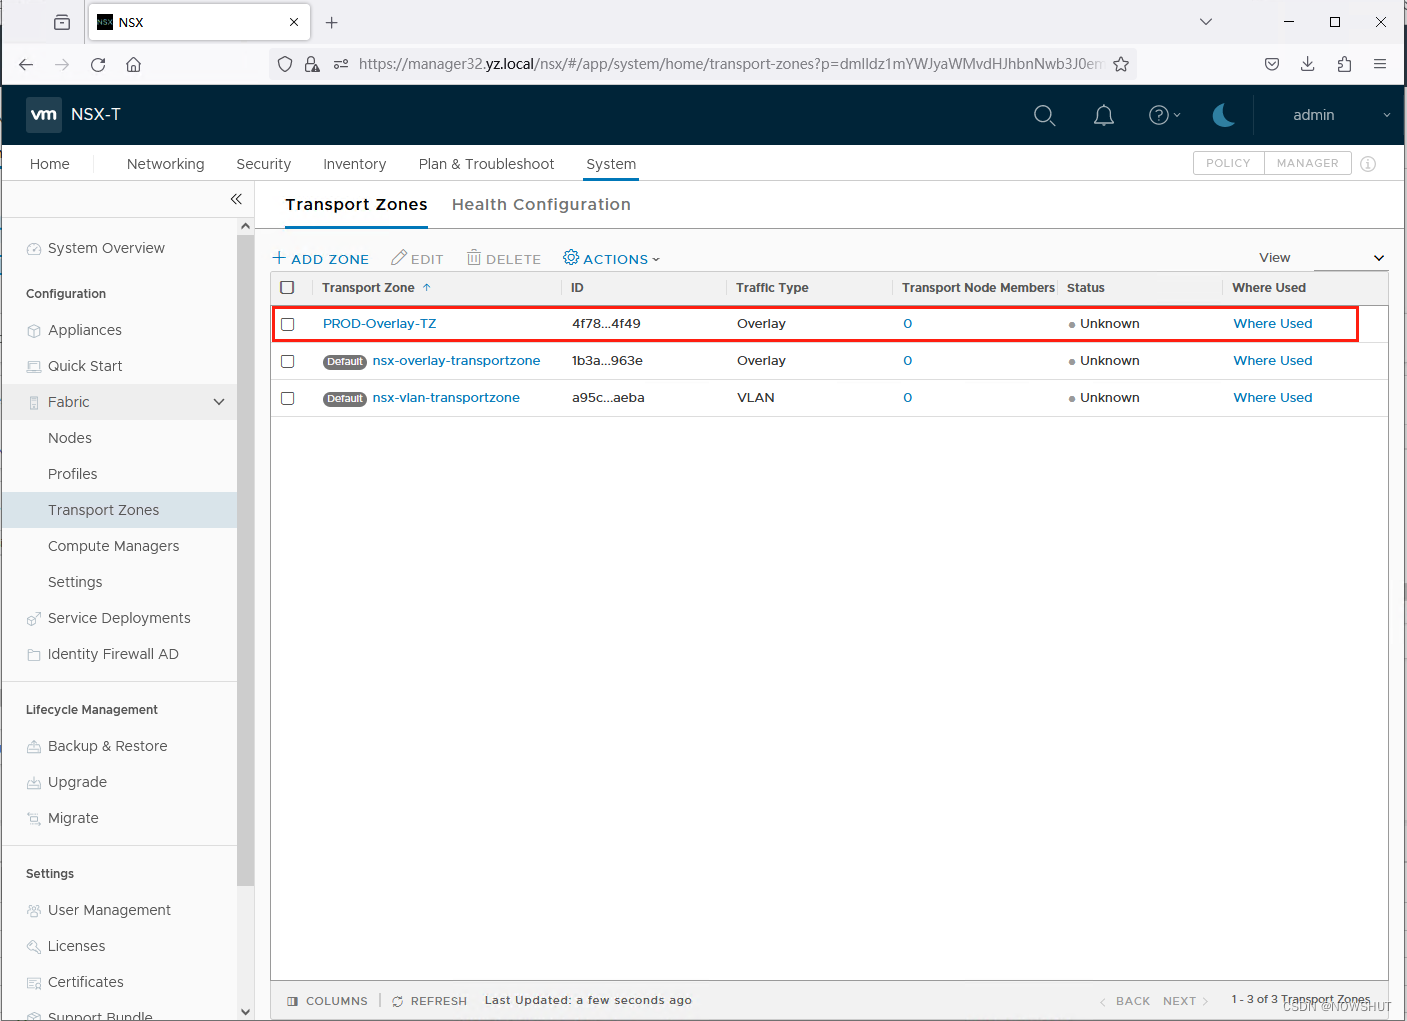Reload the browser page
The width and height of the screenshot is (1407, 1021).
(98, 64)
